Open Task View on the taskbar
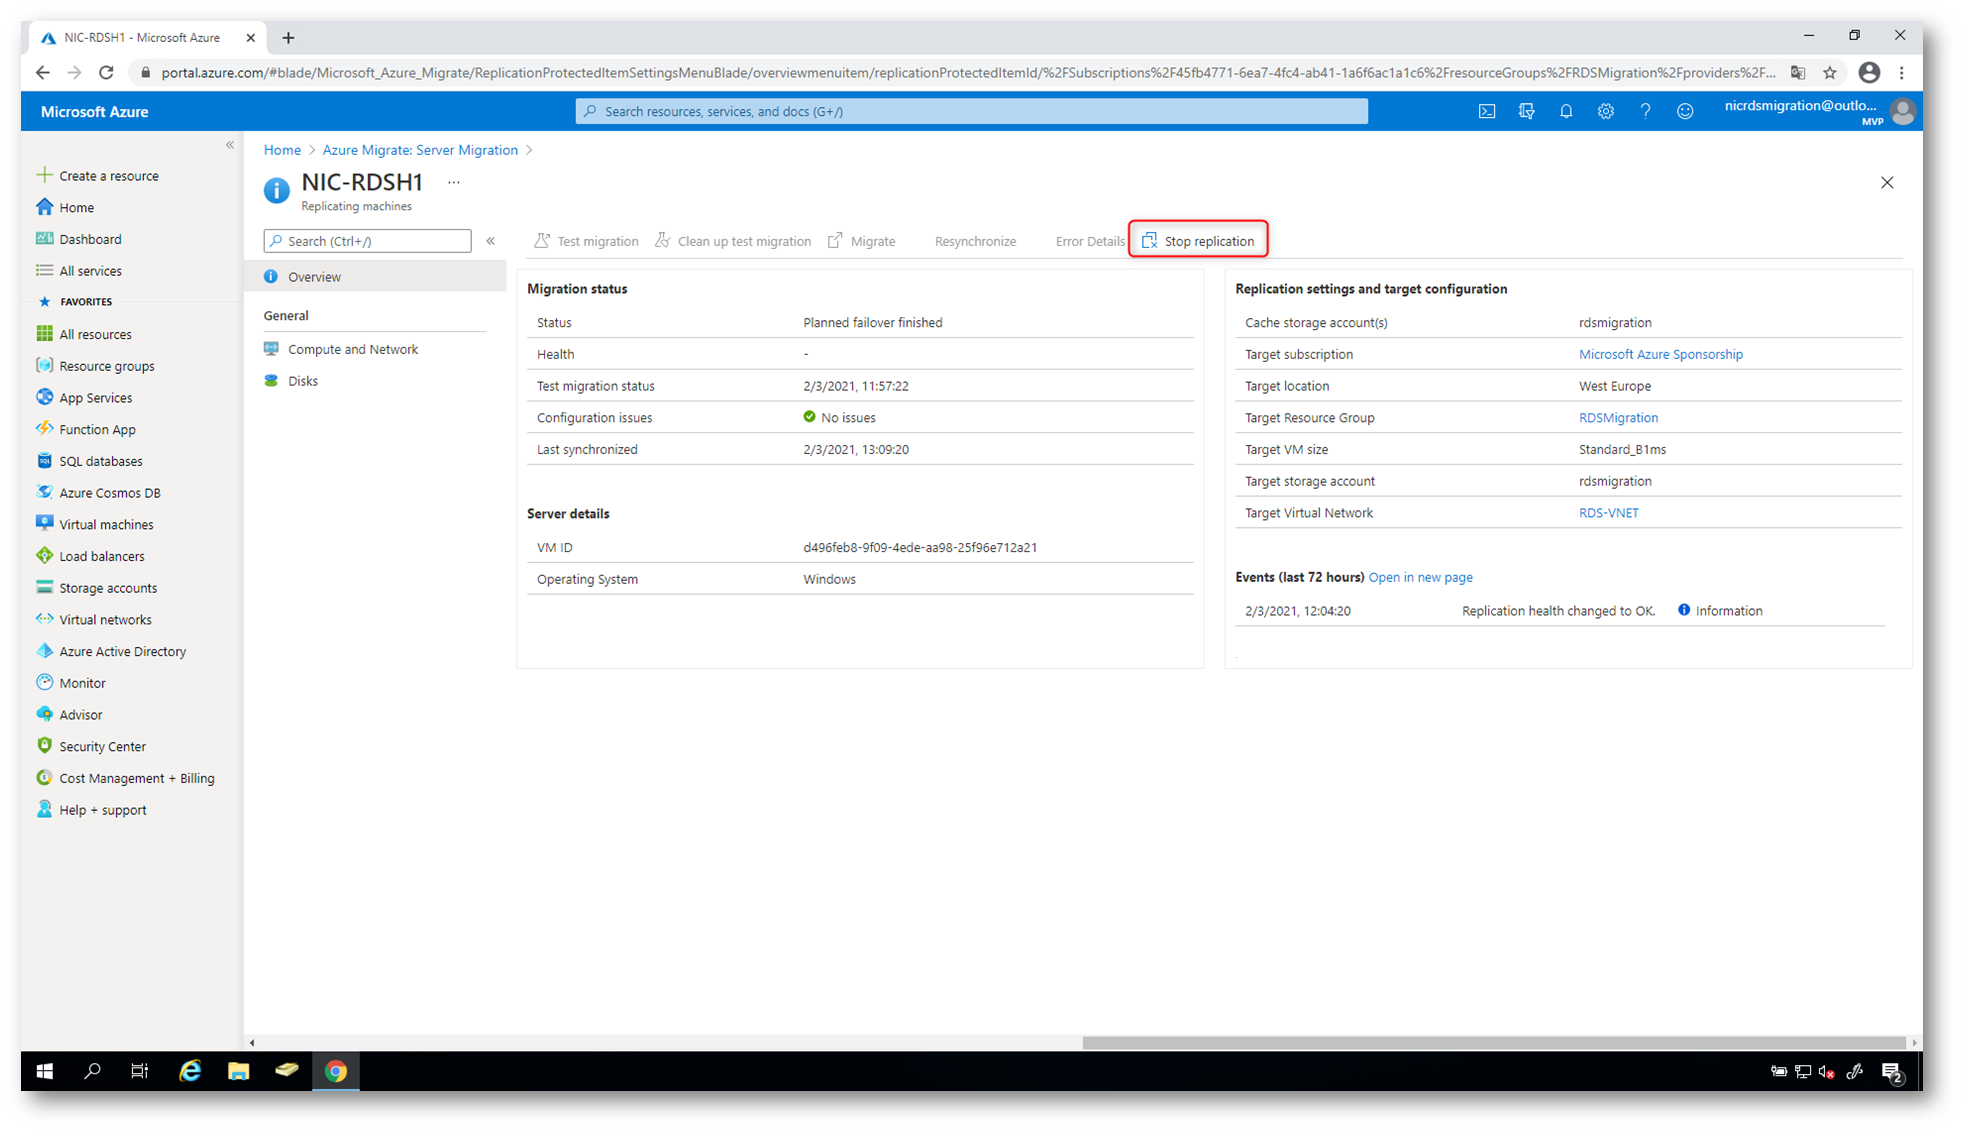Screen dimensions: 1965x1133 coord(140,1071)
